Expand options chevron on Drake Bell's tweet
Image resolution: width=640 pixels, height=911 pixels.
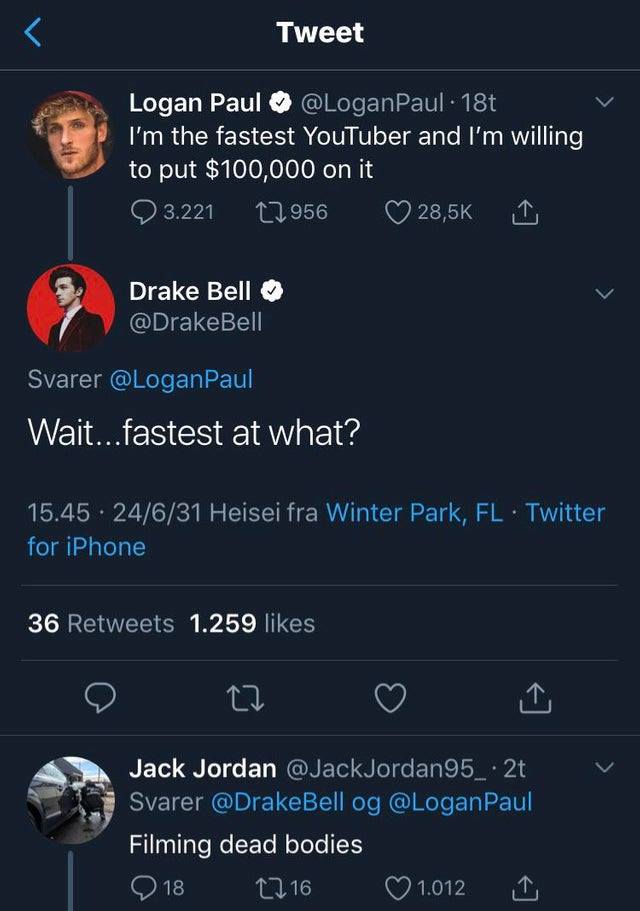tap(605, 293)
